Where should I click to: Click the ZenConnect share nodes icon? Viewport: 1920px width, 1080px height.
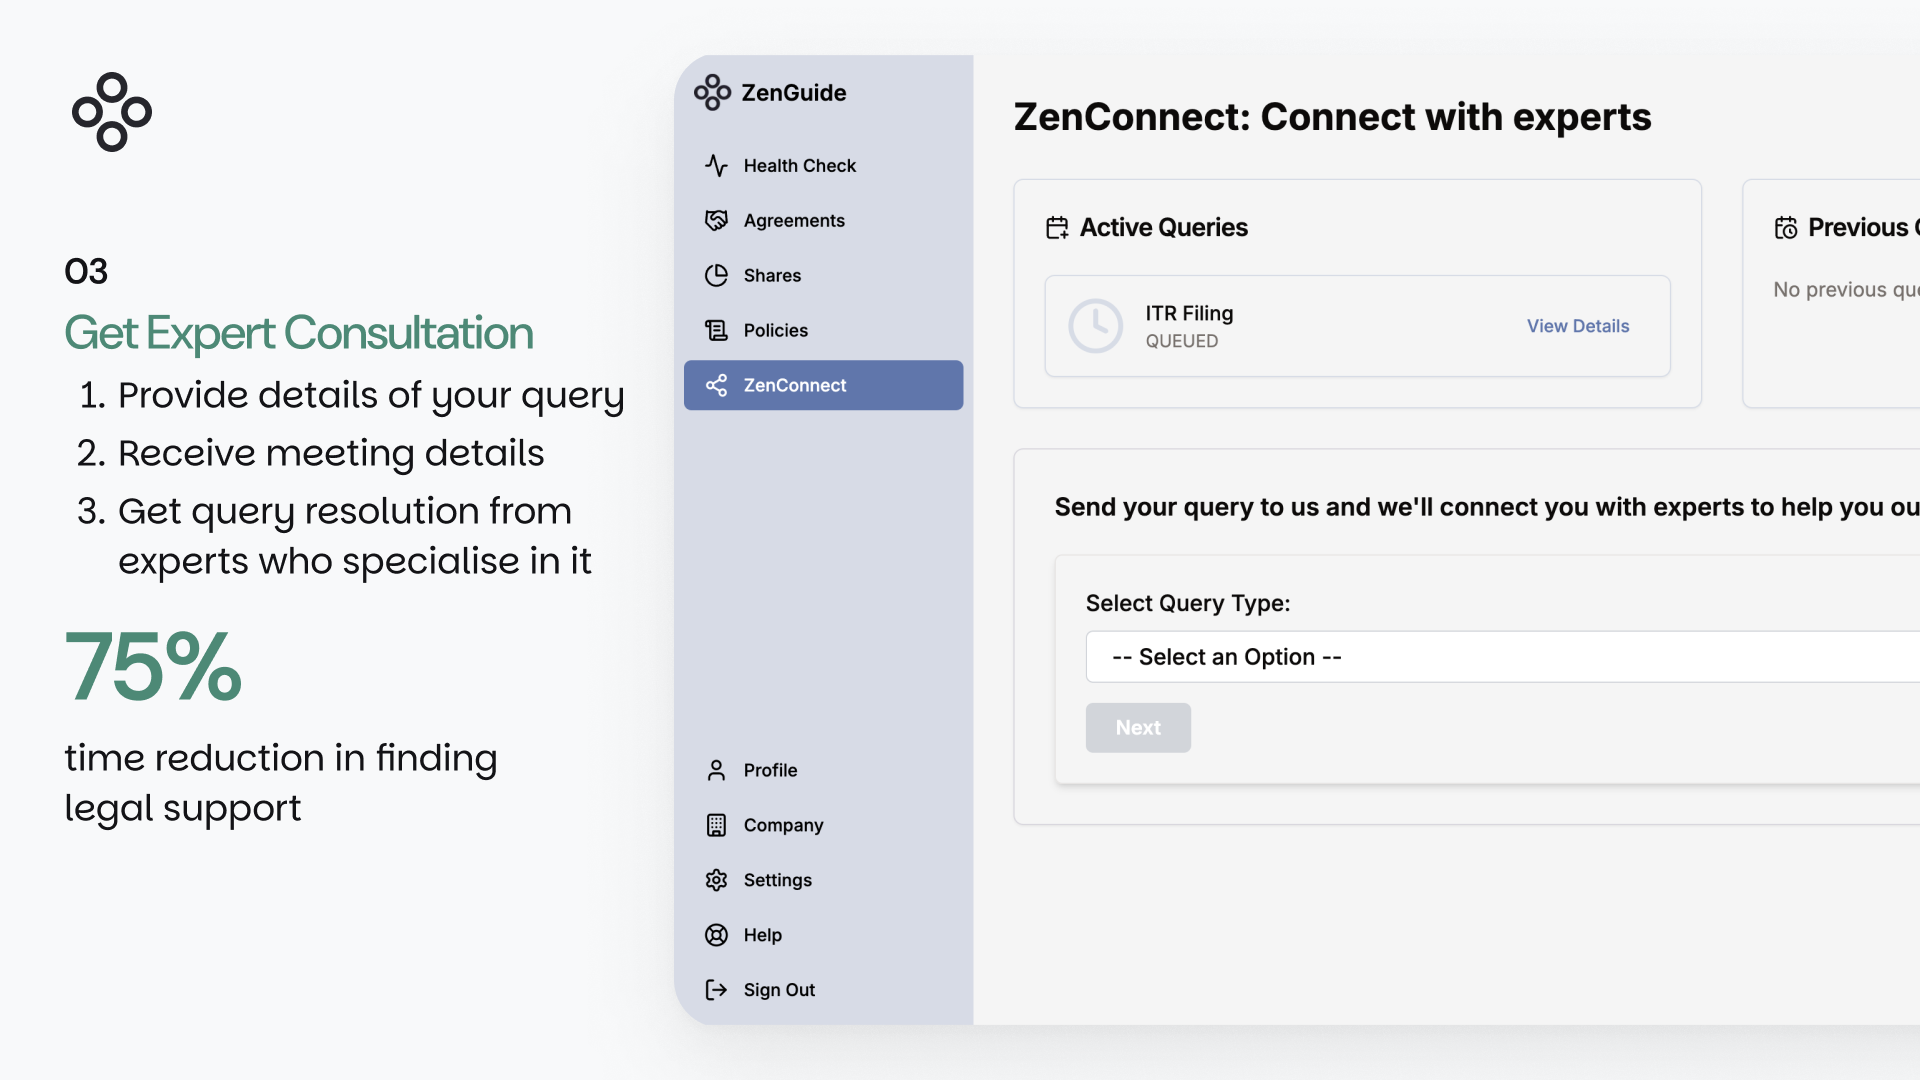coord(716,385)
